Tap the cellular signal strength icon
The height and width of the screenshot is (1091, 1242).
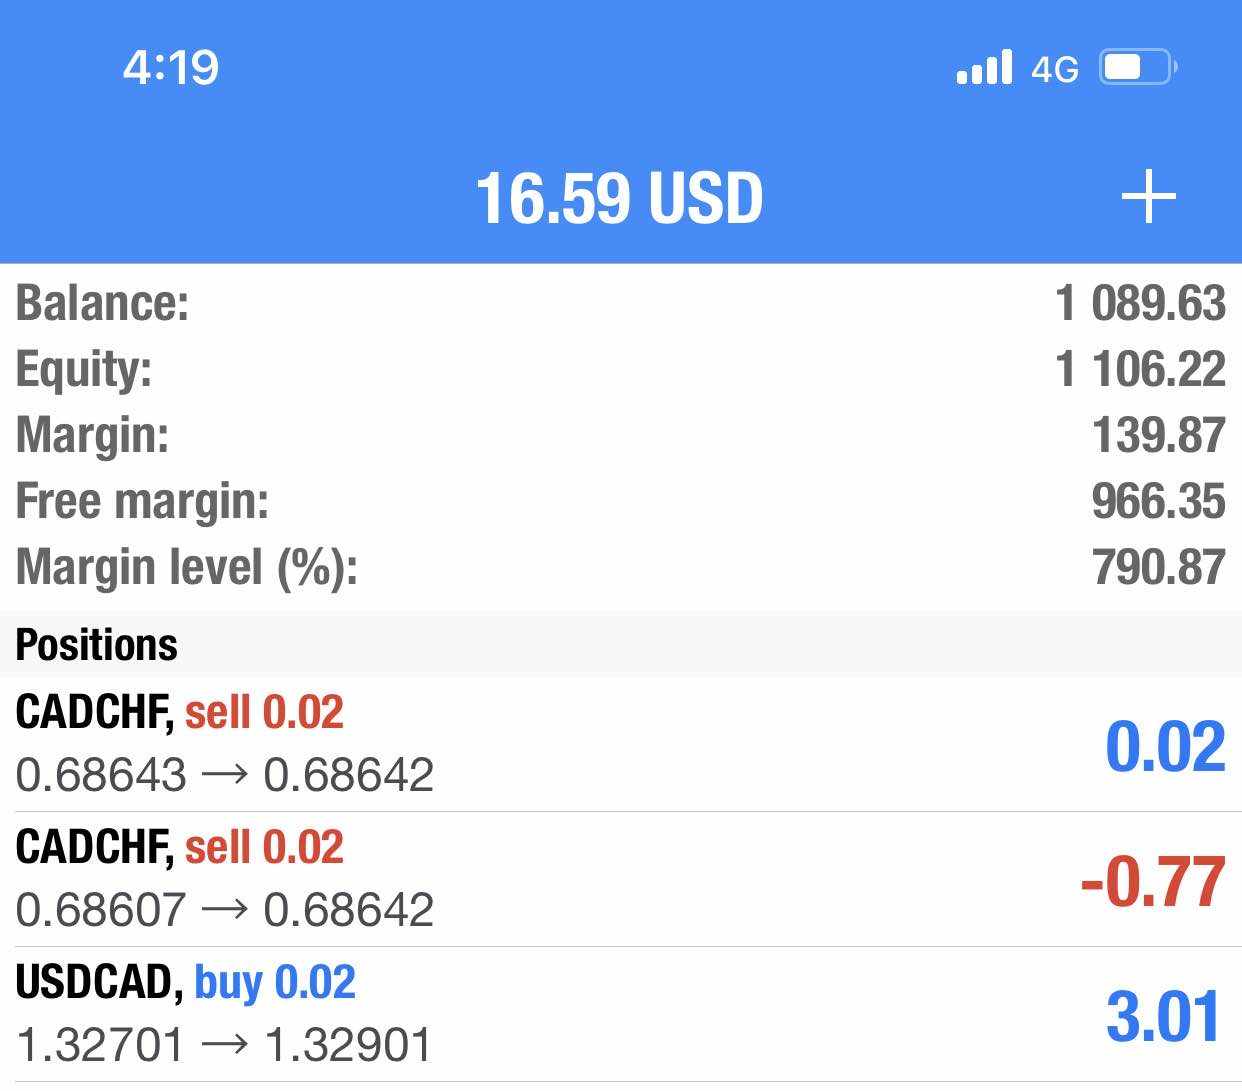pos(984,68)
